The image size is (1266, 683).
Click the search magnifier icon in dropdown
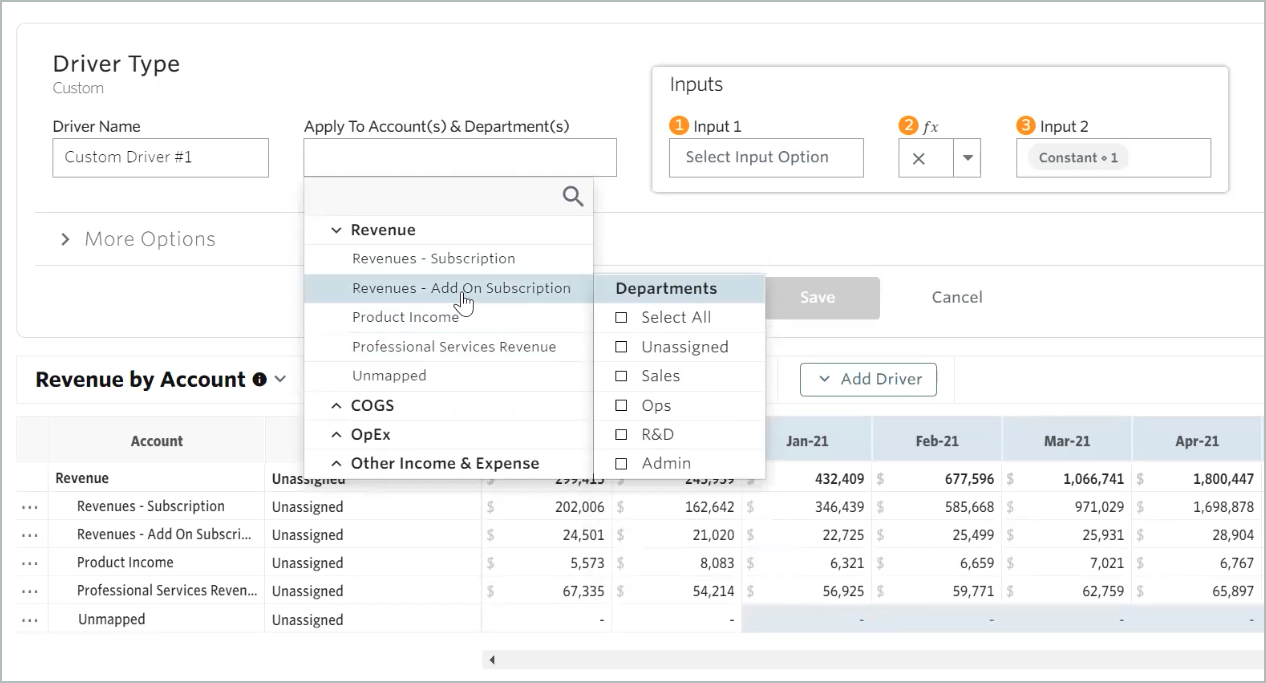coord(572,197)
